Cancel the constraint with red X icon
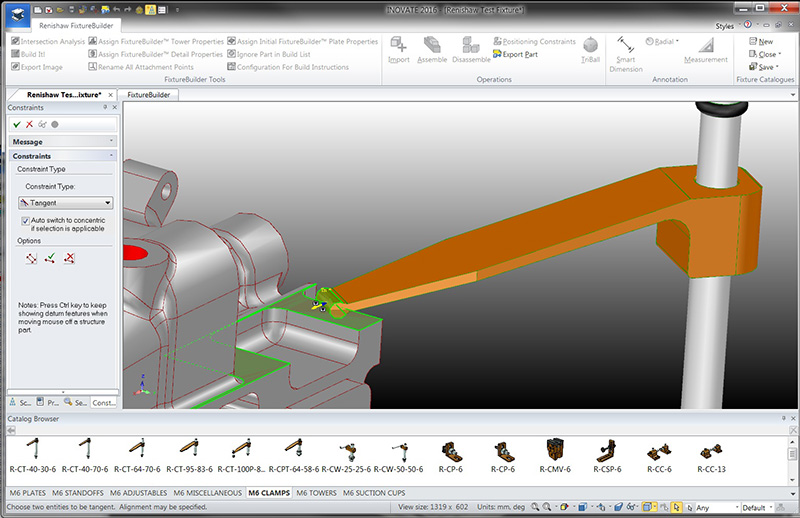800x518 pixels. tap(29, 124)
